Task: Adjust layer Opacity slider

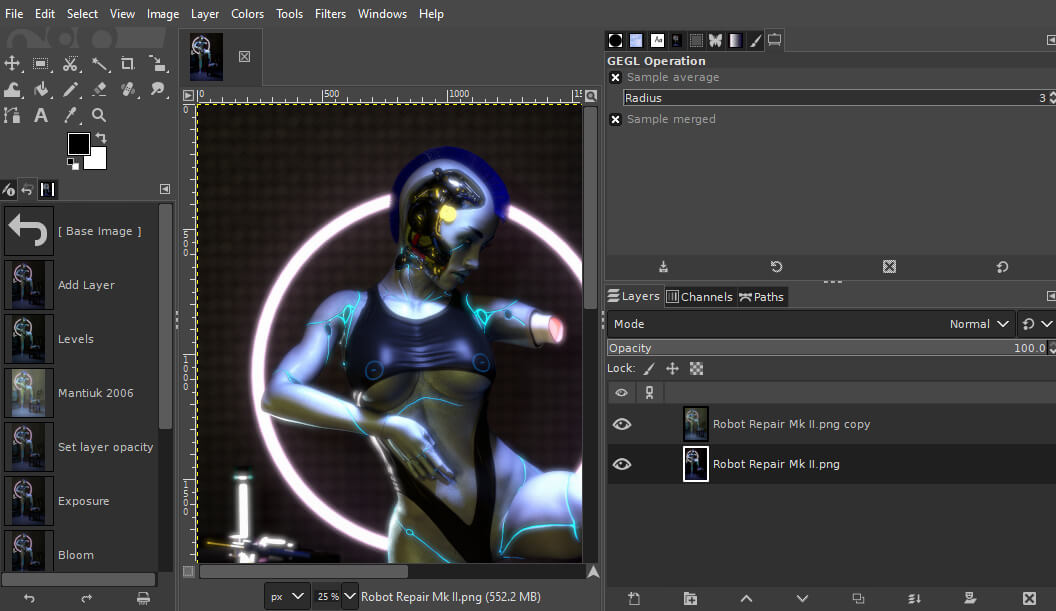Action: (828, 348)
